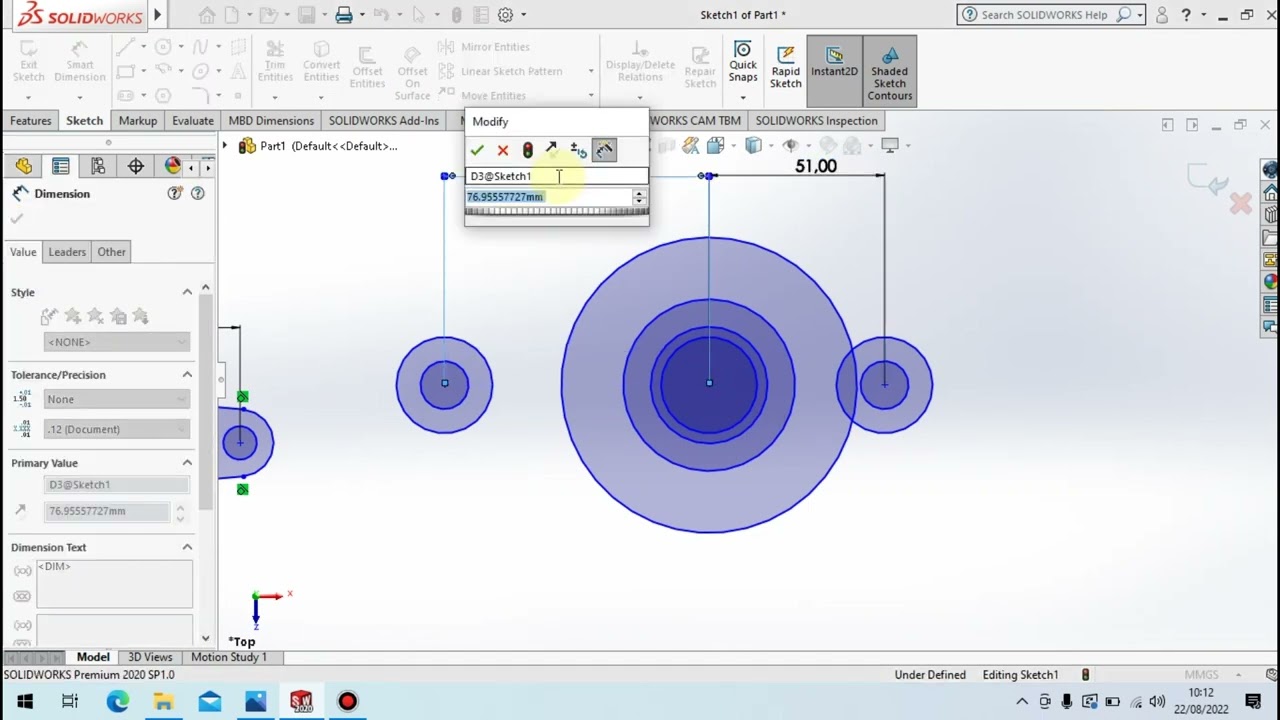
Task: Switch to the Markup tab
Action: tap(138, 121)
